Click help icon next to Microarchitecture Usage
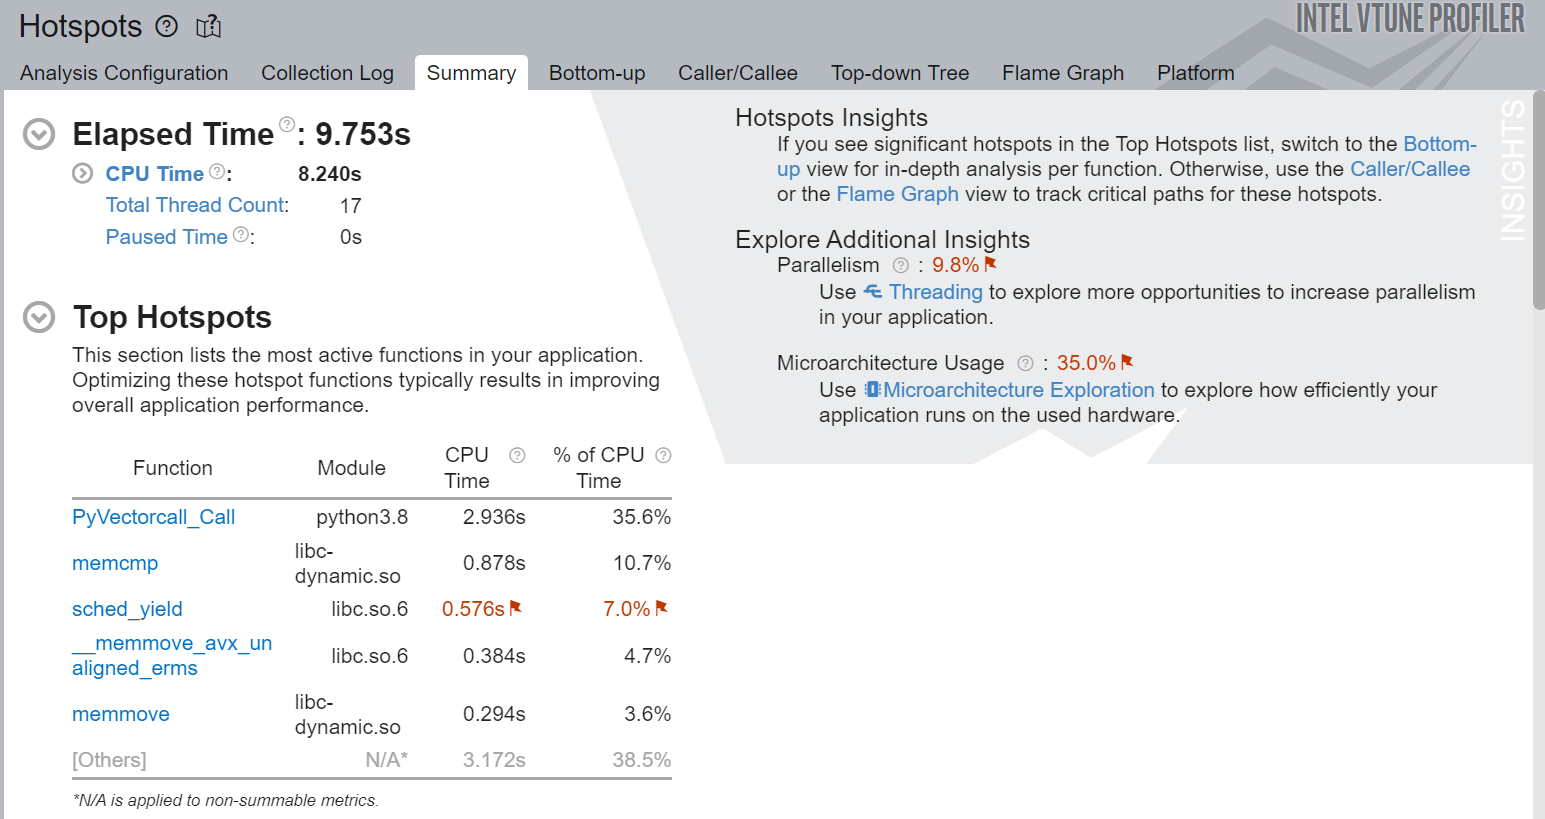This screenshot has width=1545, height=819. [1025, 363]
